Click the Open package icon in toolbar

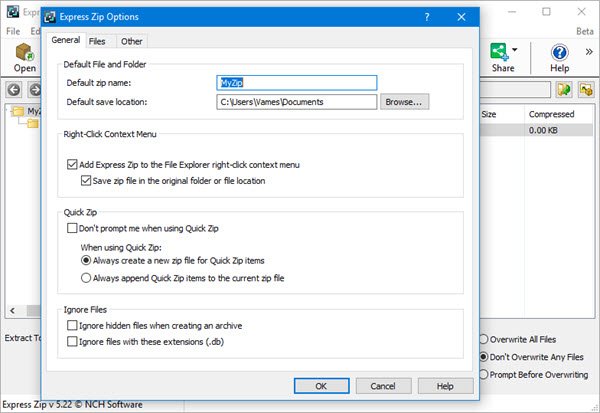pos(24,52)
